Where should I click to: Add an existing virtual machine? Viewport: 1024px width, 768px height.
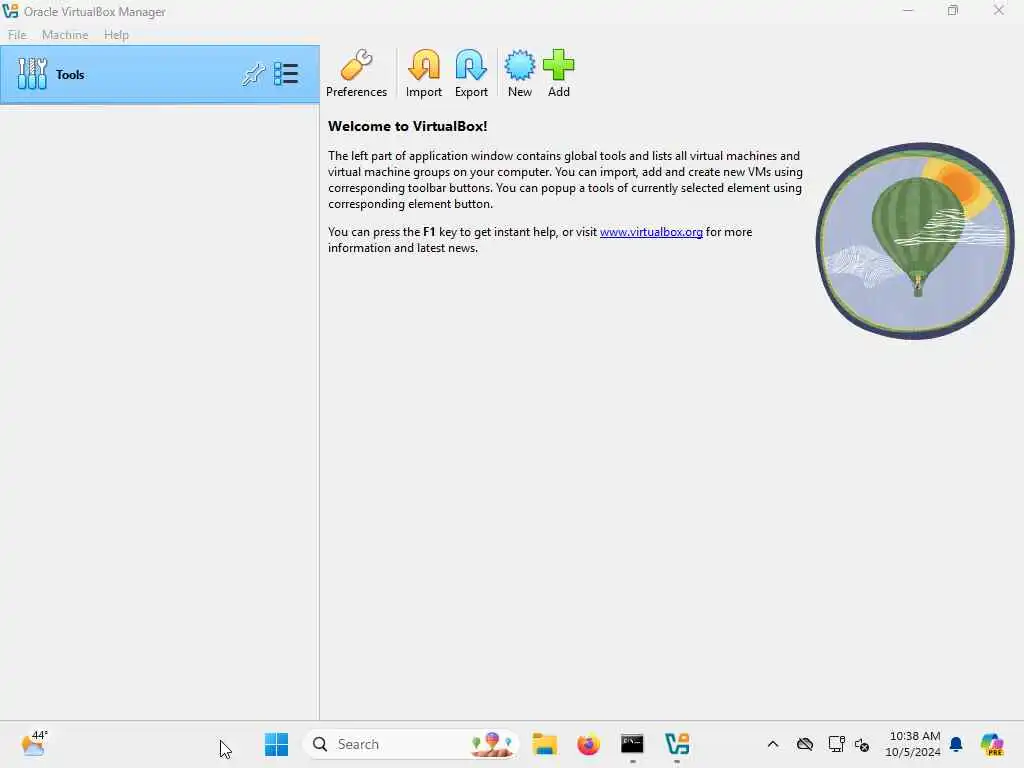click(x=558, y=74)
